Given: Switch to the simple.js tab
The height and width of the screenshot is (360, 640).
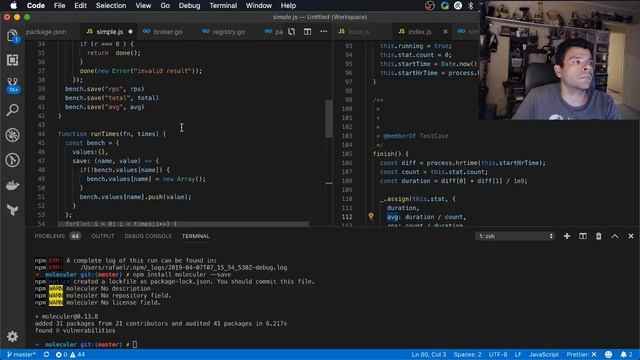Looking at the screenshot, I should (109, 31).
